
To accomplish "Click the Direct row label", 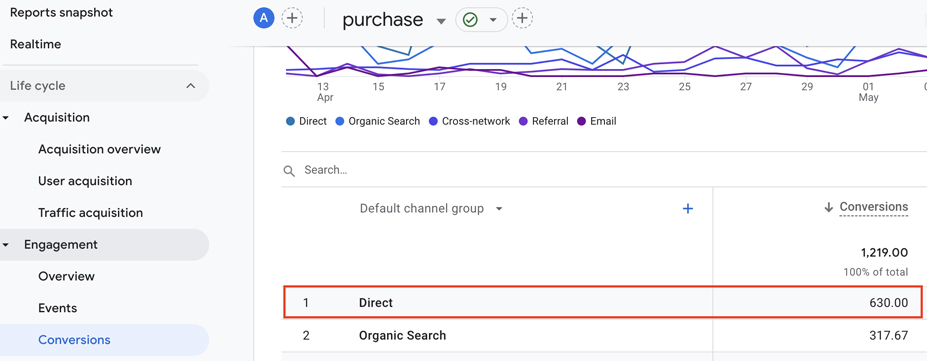I will 376,303.
